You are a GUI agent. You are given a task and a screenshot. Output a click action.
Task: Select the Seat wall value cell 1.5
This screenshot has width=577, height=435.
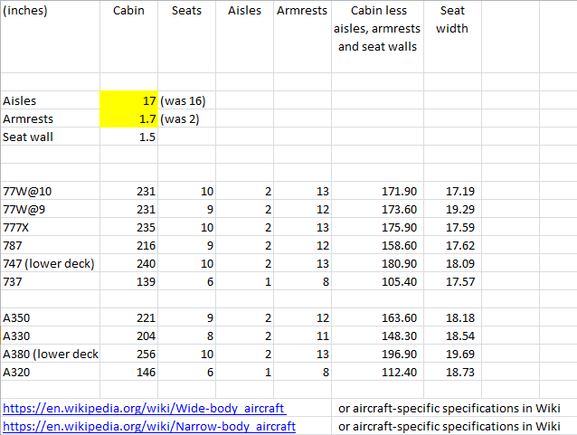[x=129, y=137]
